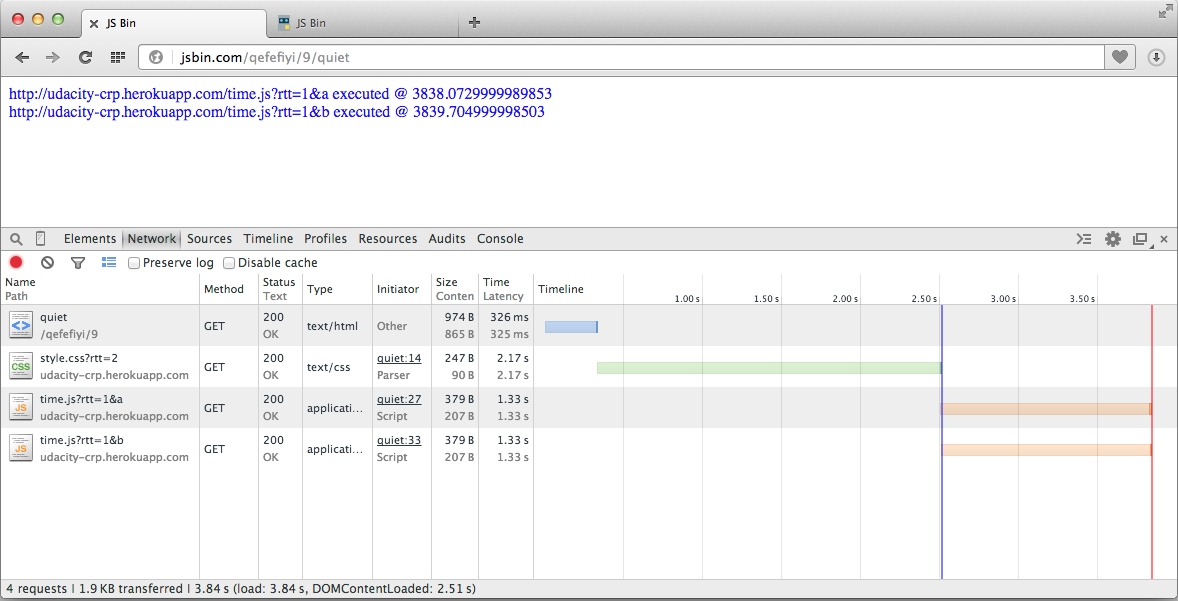Screen dimensions: 1178x601
Task: Sort by the Status column header
Action: coord(280,289)
